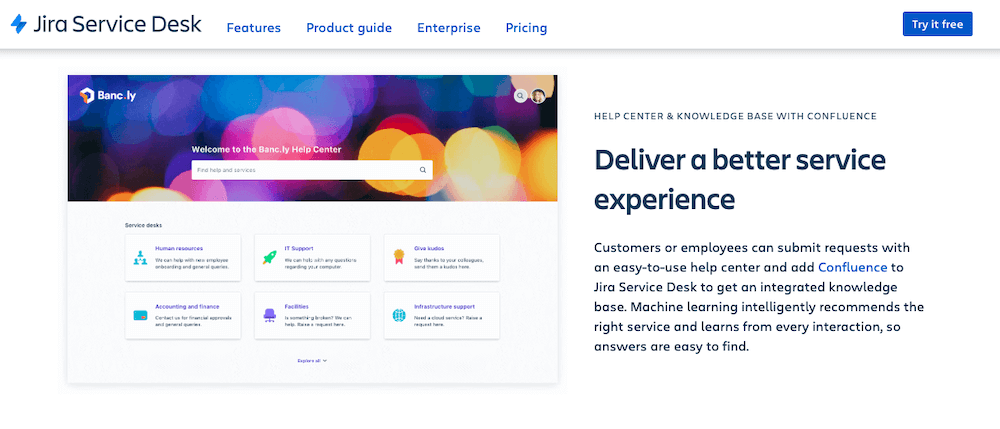Click magnifier icon inside help search field

click(x=423, y=170)
